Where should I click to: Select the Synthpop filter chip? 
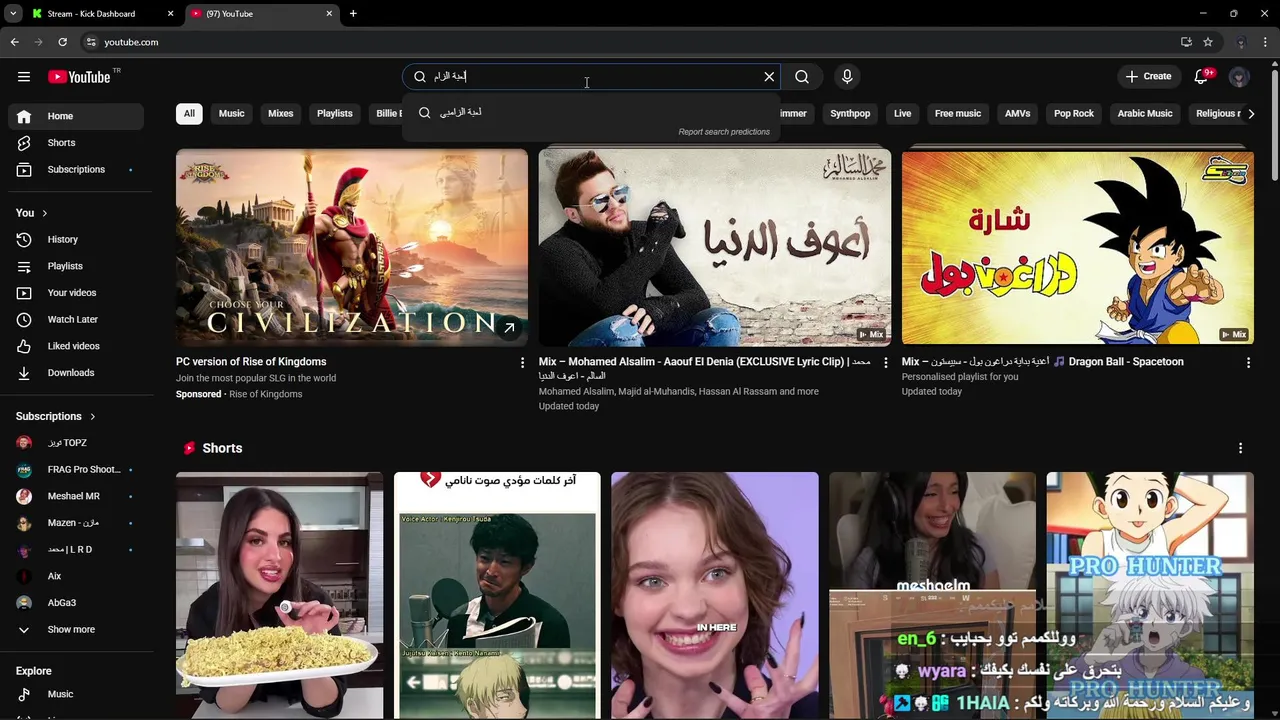coord(850,114)
